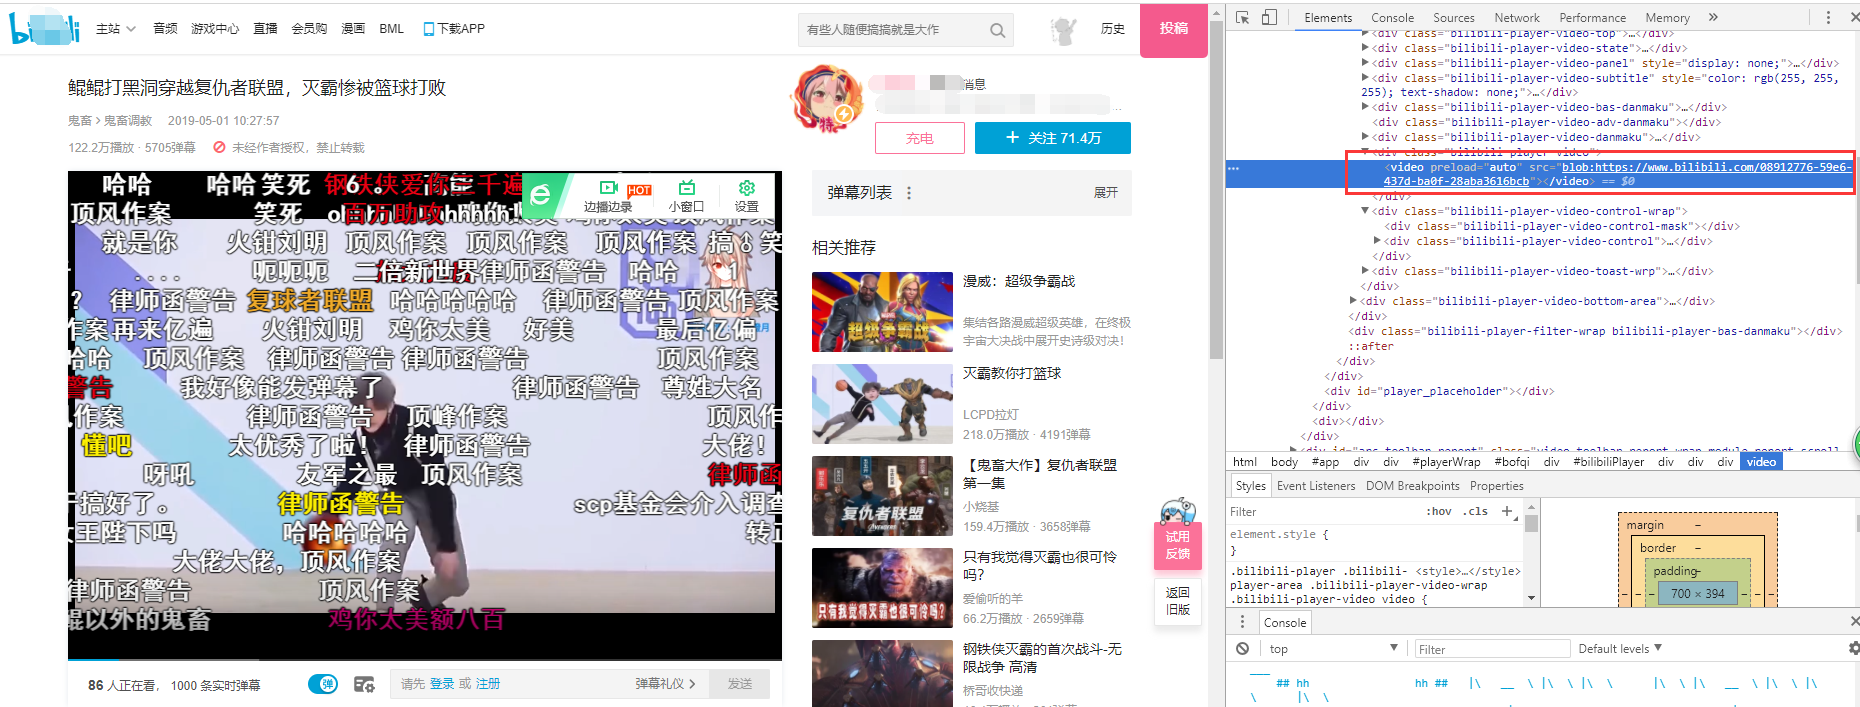1860x707 pixels.
Task: Switch to the Console DevTools tab
Action: pyautogui.click(x=1392, y=17)
